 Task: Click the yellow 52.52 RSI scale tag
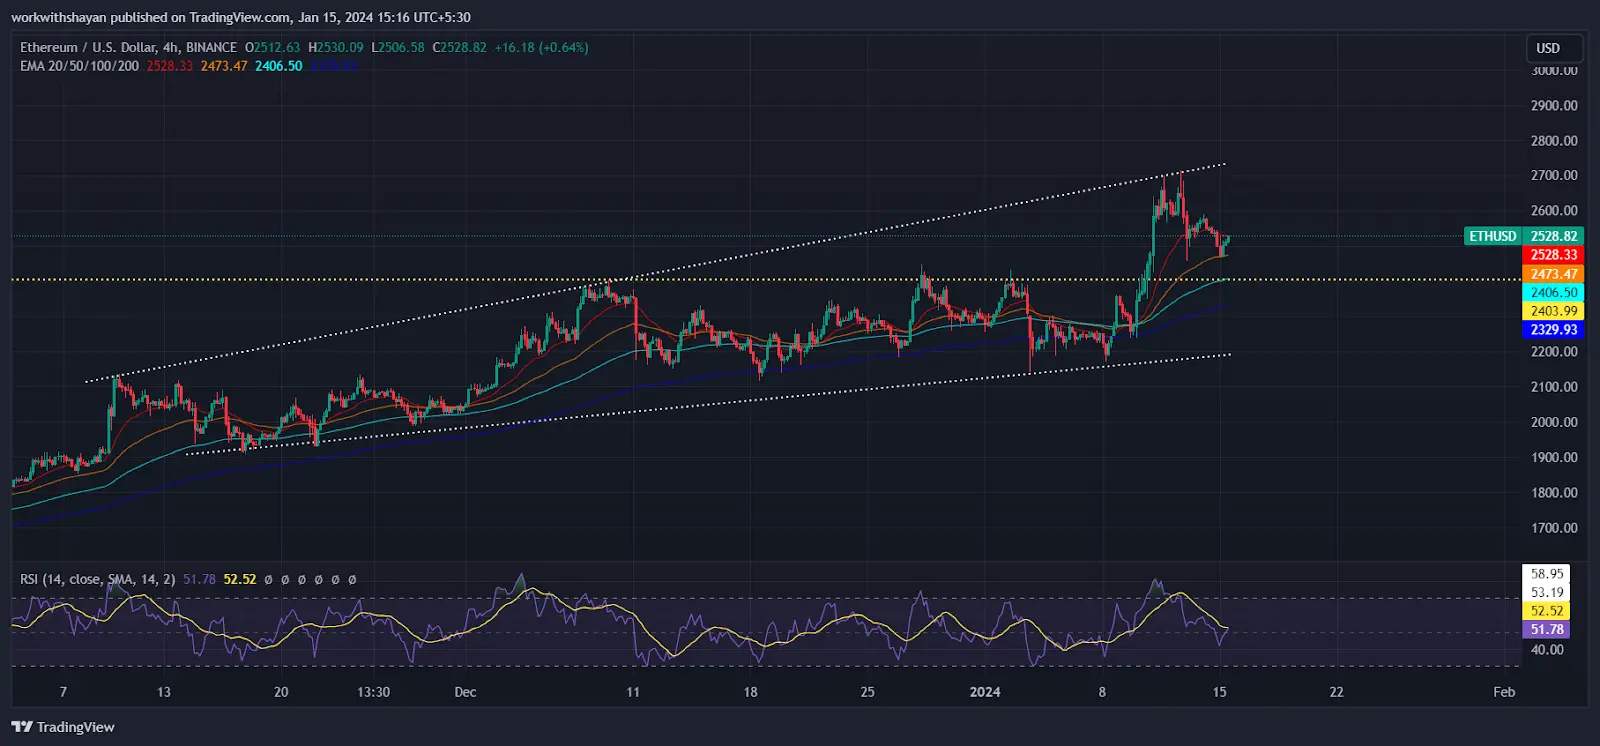pyautogui.click(x=1546, y=611)
